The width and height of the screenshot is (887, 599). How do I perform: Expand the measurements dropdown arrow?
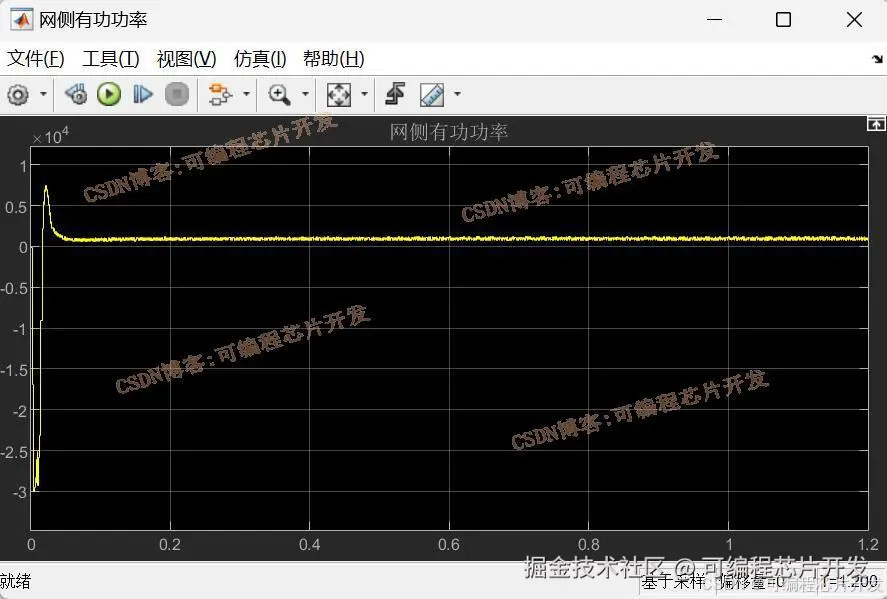[457, 94]
